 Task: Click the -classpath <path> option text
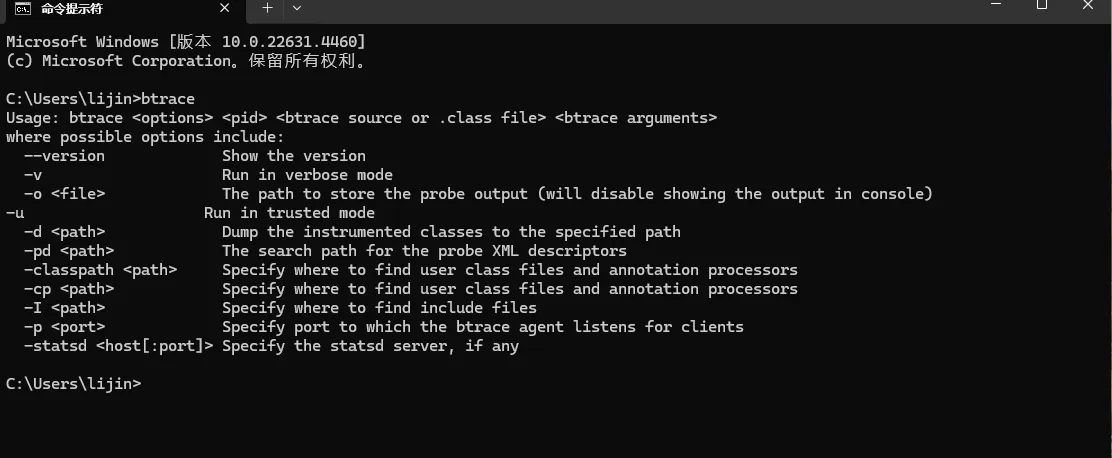100,270
